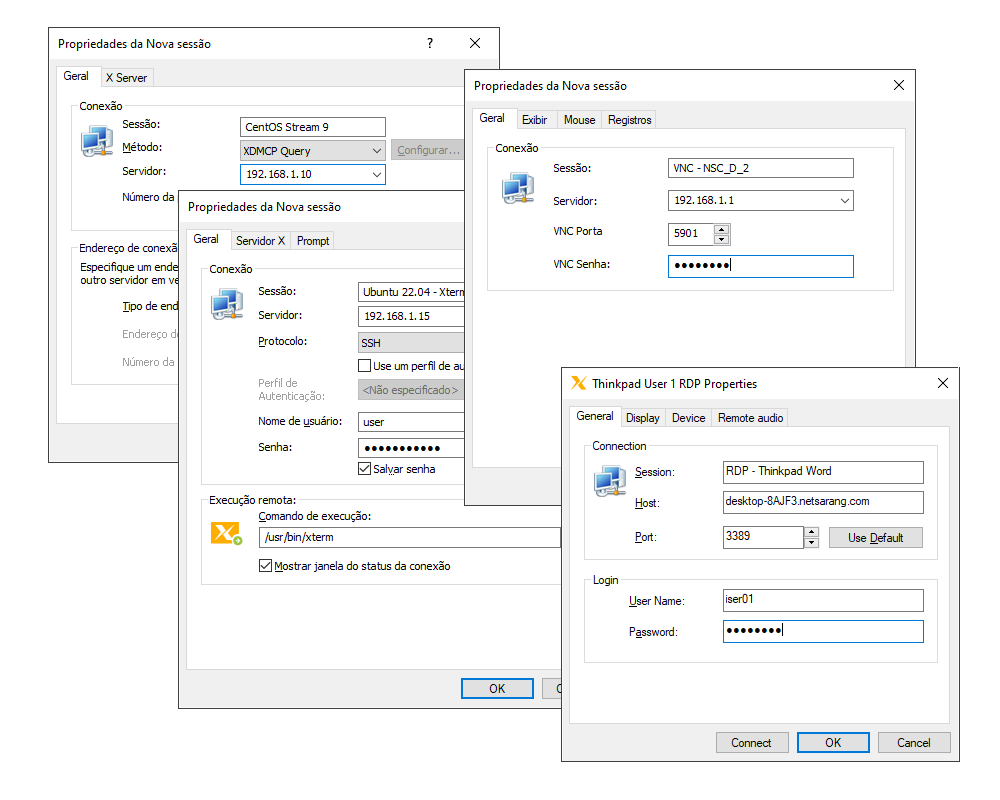This screenshot has width=1000, height=800.
Task: Open Perfil de Autenticação dropdown
Action: click(411, 390)
